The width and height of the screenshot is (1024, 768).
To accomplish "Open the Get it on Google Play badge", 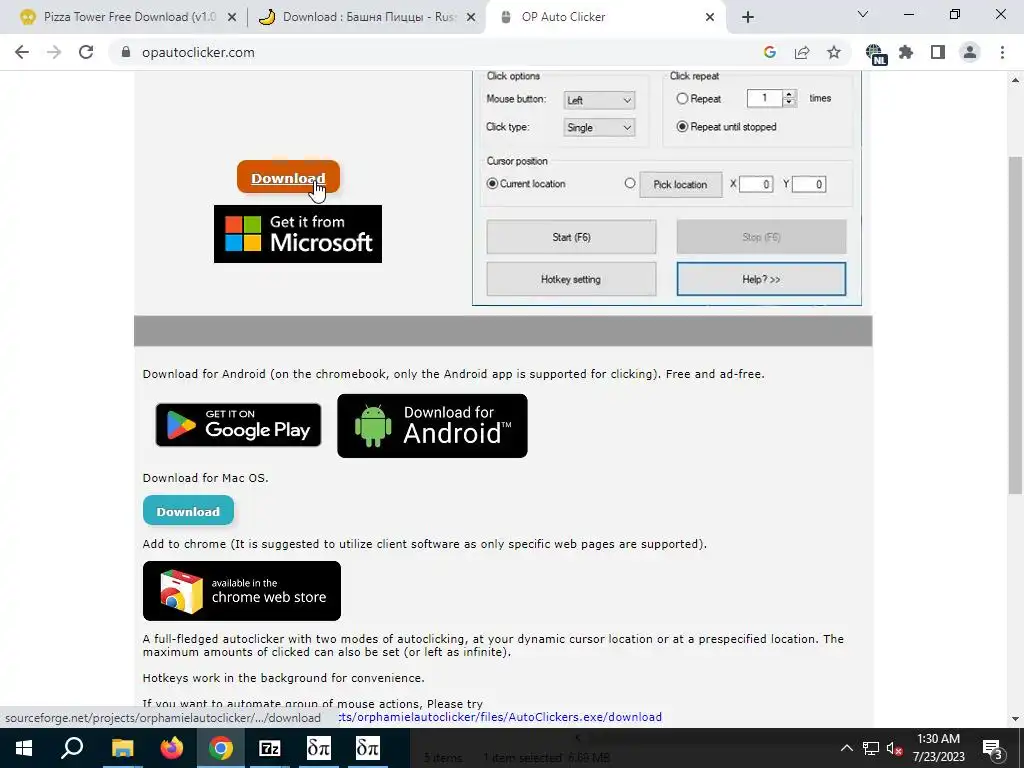I will click(238, 425).
